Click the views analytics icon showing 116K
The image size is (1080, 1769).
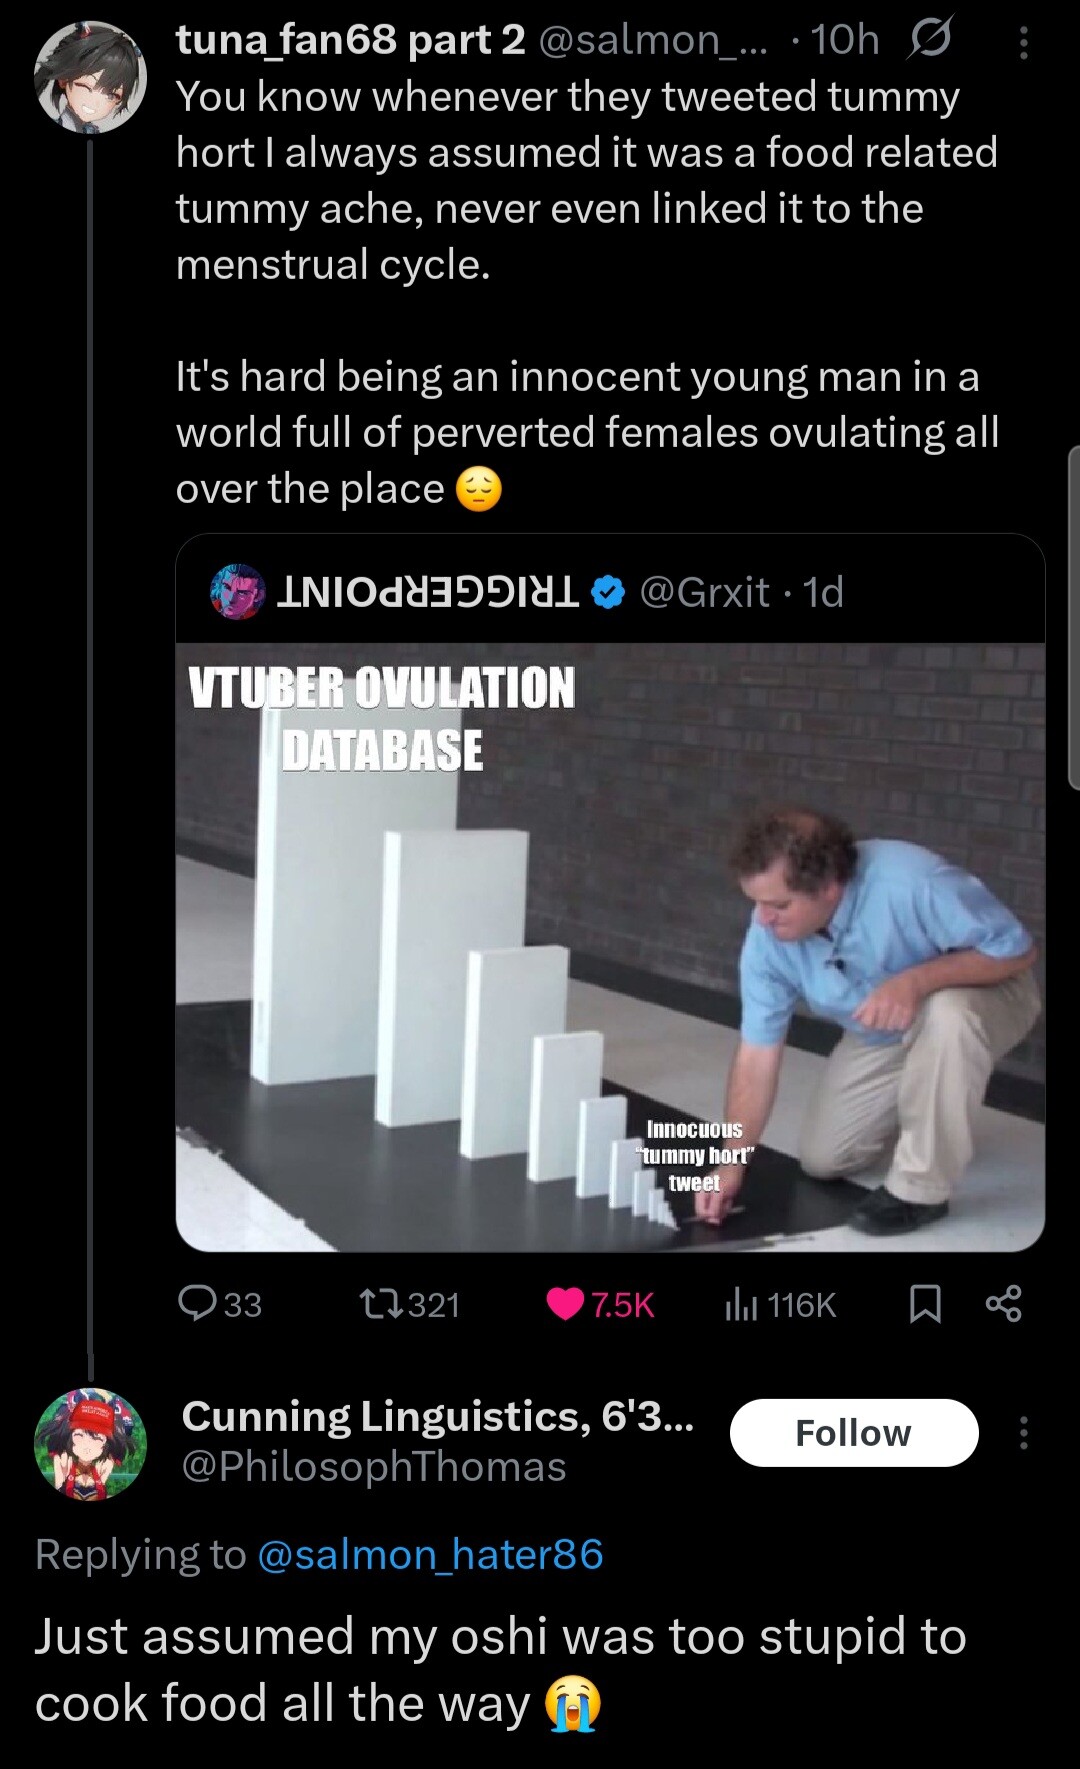[x=741, y=1304]
